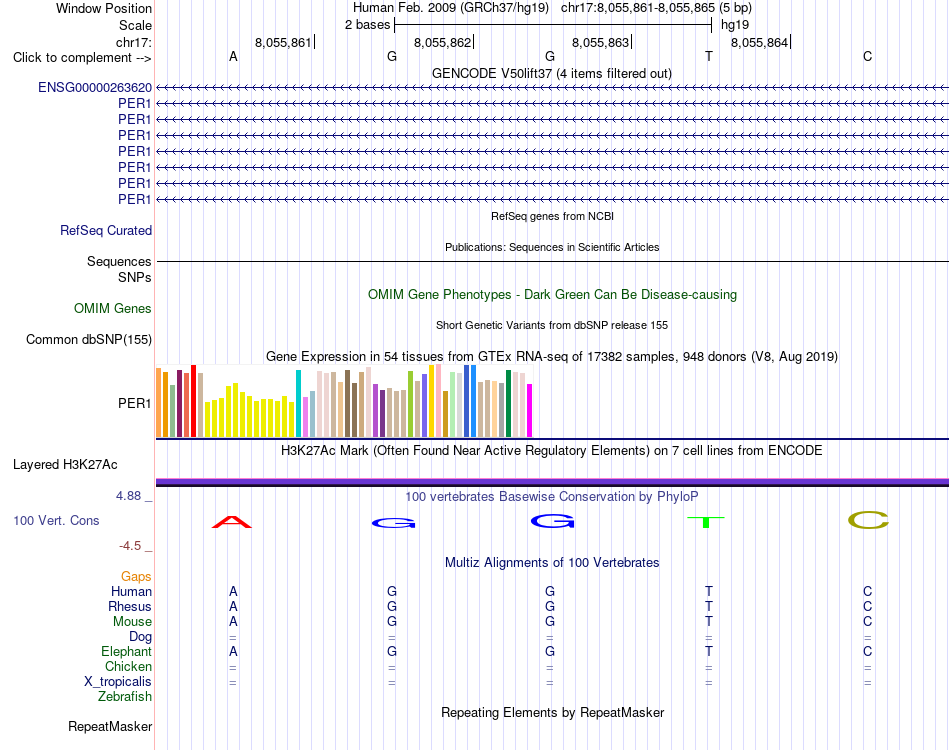Screen dimensions: 950x750
Task: Click 'chr17:8,055,861-8,055,865 (5 bp)' position text
Action: coord(656,8)
